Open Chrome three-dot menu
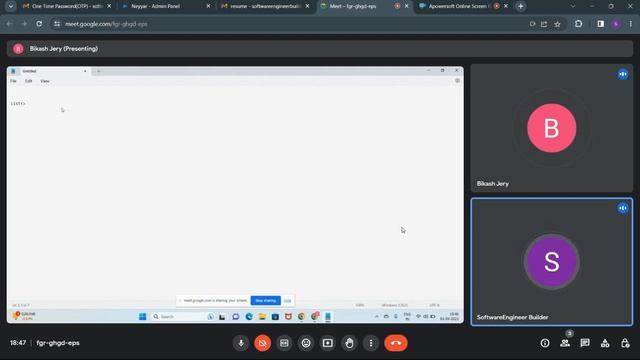Screen dimensions: 640x360 [x=631, y=24]
